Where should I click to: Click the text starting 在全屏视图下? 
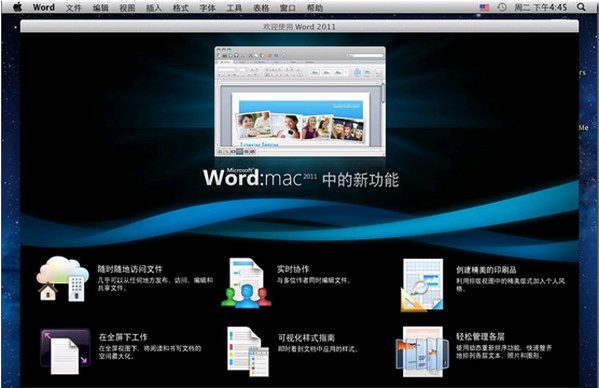point(150,352)
